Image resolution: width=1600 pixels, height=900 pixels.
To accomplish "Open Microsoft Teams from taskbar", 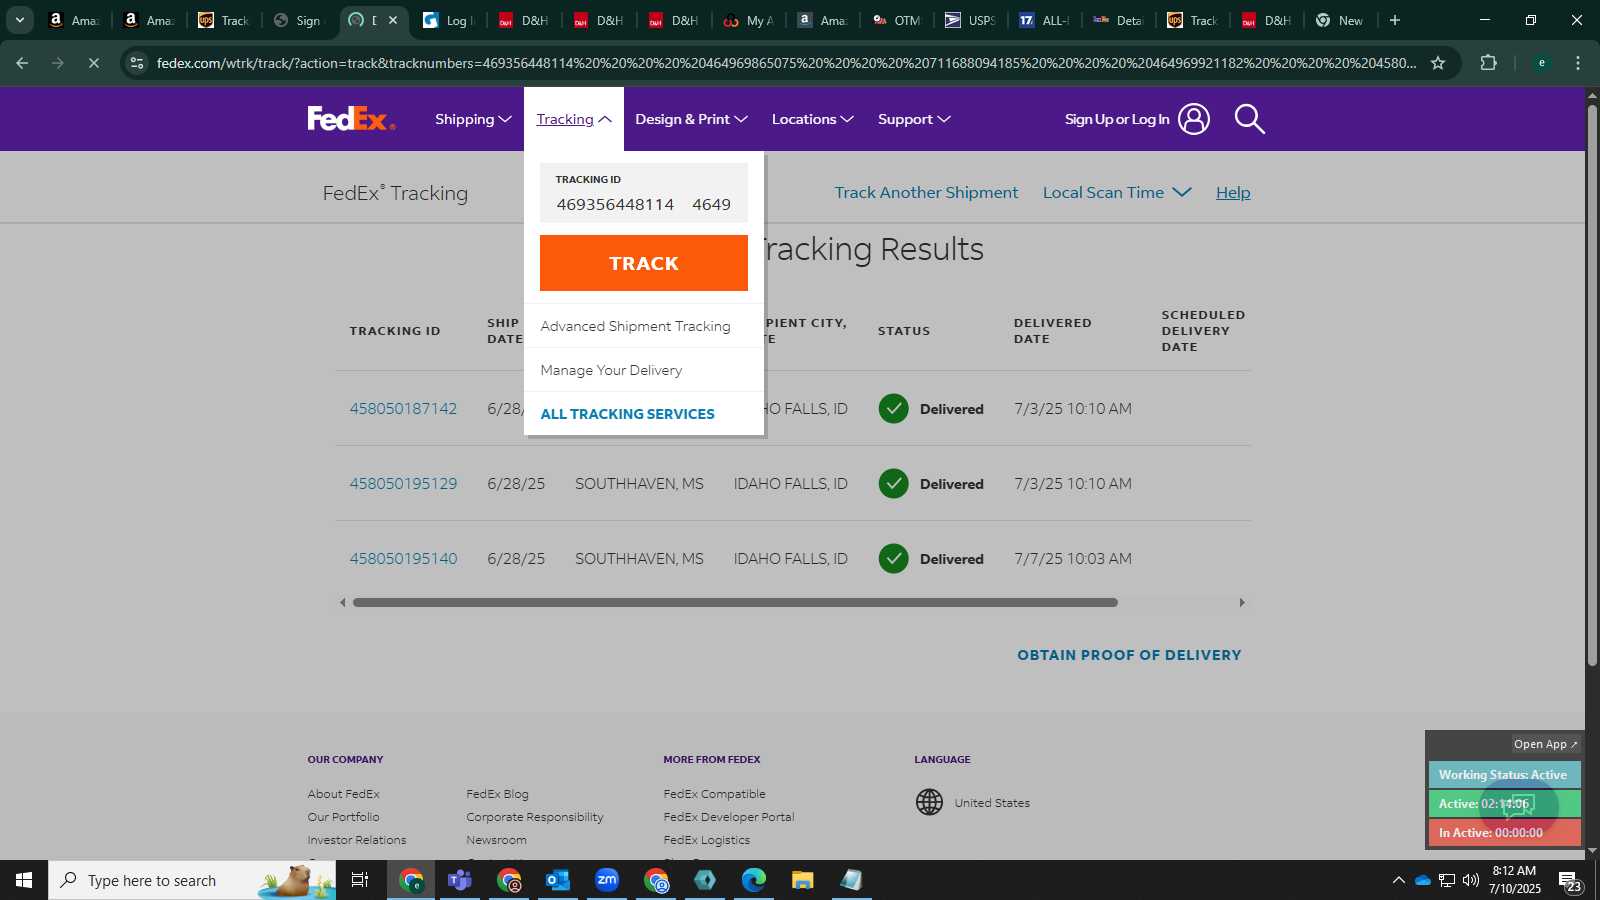I will [460, 880].
